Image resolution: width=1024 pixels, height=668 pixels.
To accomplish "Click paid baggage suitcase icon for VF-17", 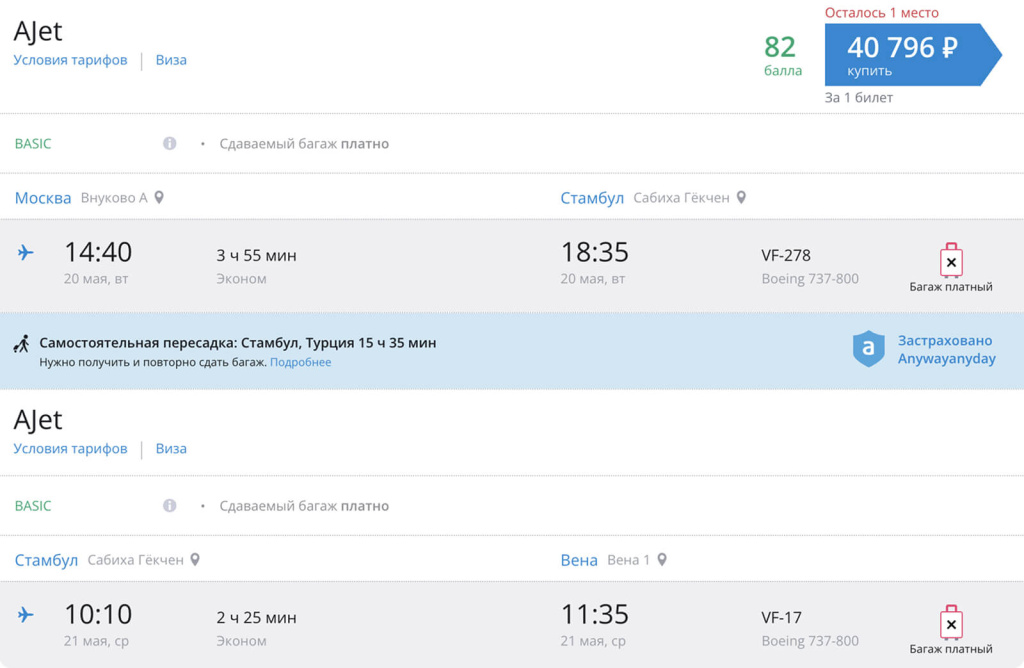I will 952,623.
